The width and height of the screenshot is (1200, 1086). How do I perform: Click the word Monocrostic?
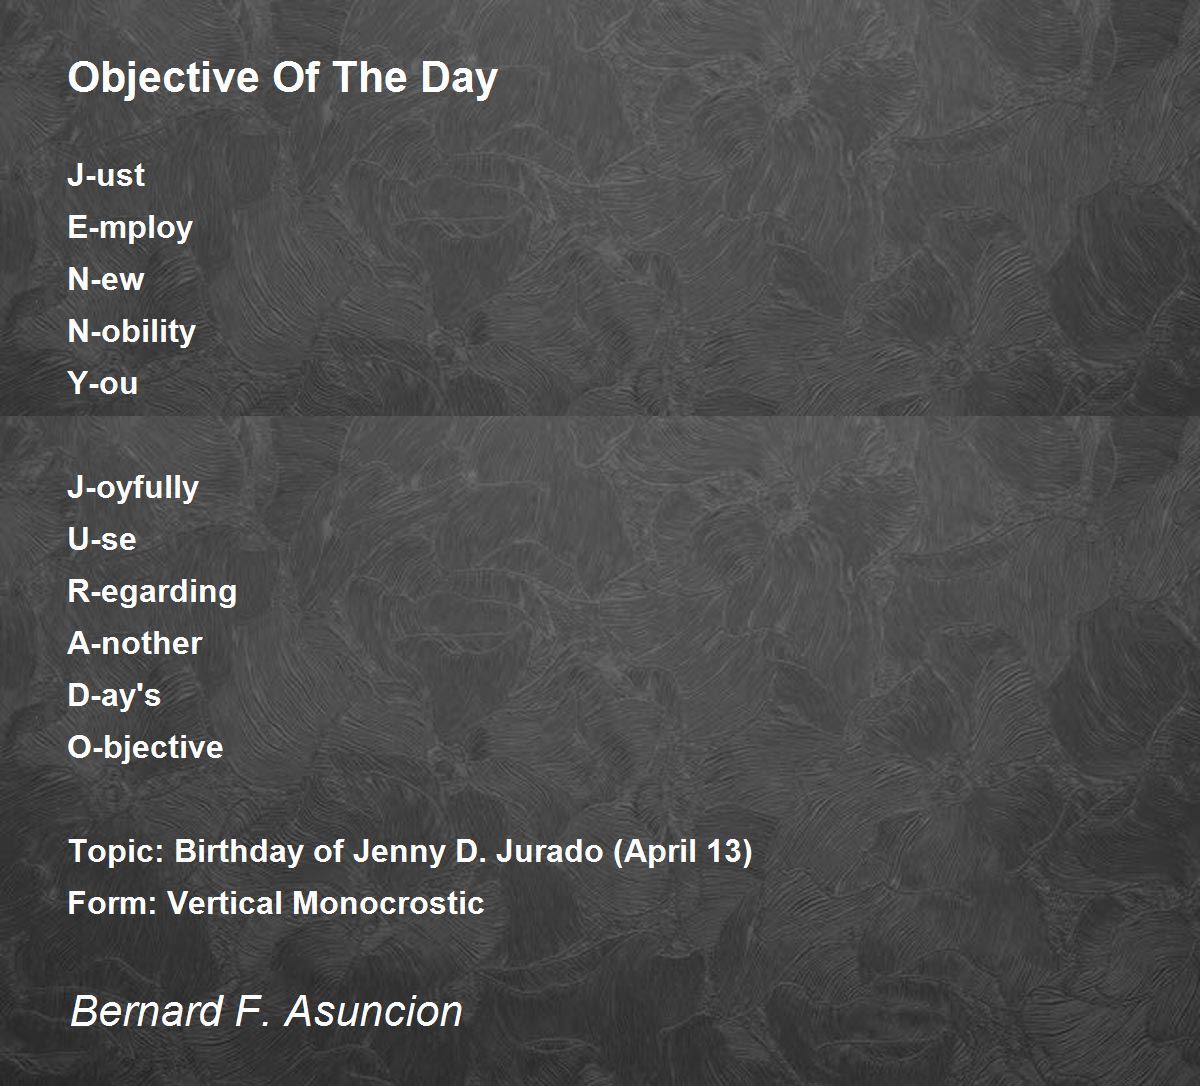click(x=388, y=903)
